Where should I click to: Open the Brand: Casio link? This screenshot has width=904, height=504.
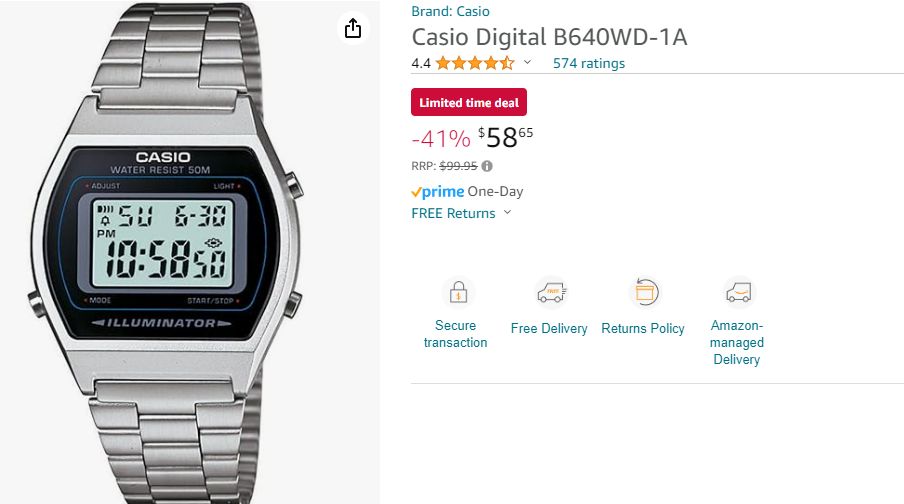pyautogui.click(x=450, y=11)
